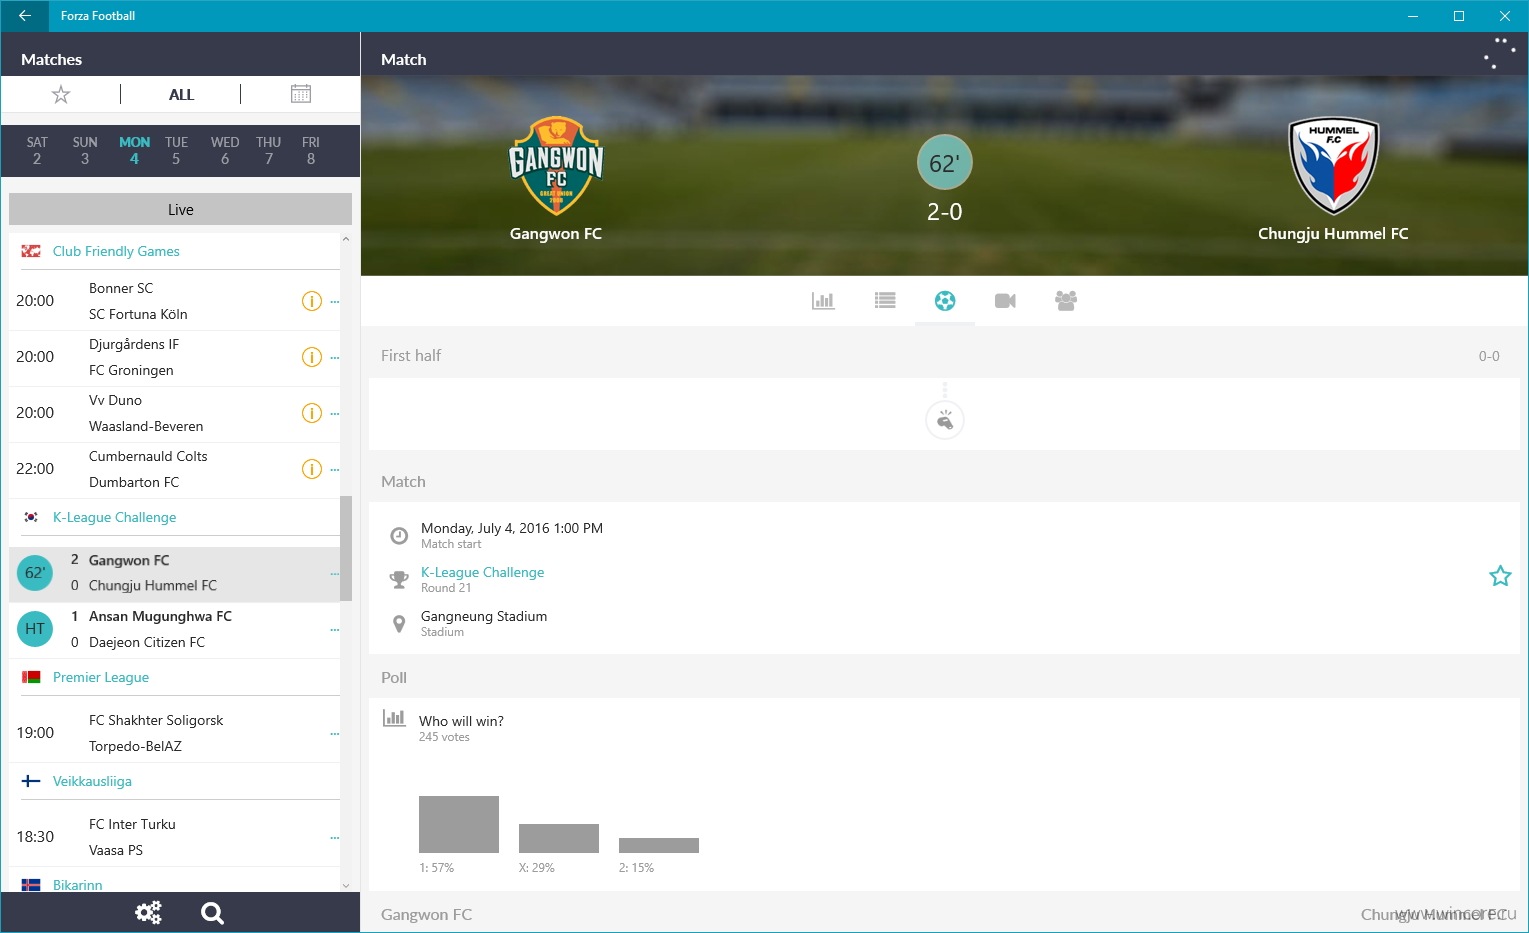Viewport: 1529px width, 933px height.
Task: Toggle the favorite star for this match
Action: (x=1500, y=576)
